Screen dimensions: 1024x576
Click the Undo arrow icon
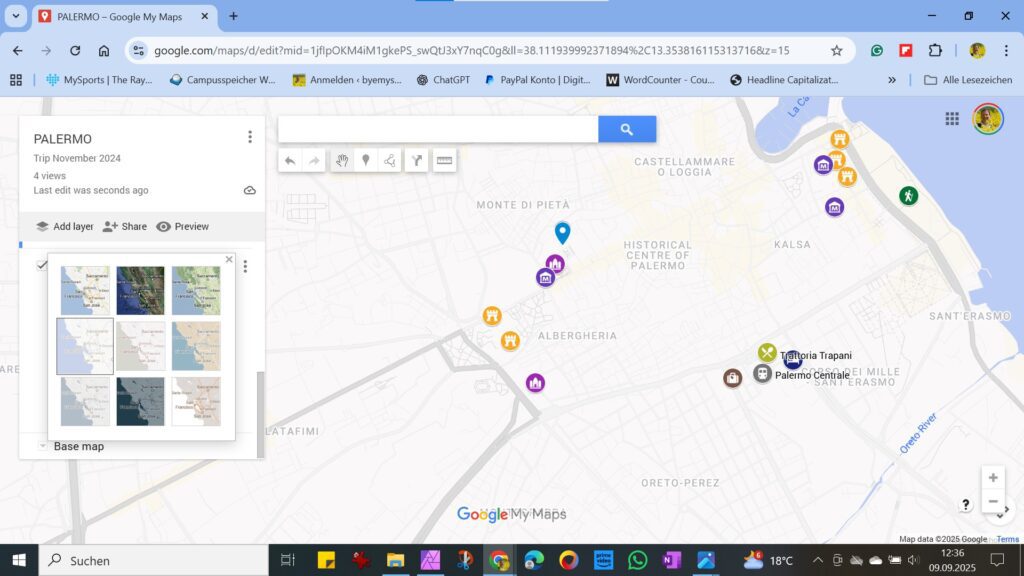(x=291, y=160)
